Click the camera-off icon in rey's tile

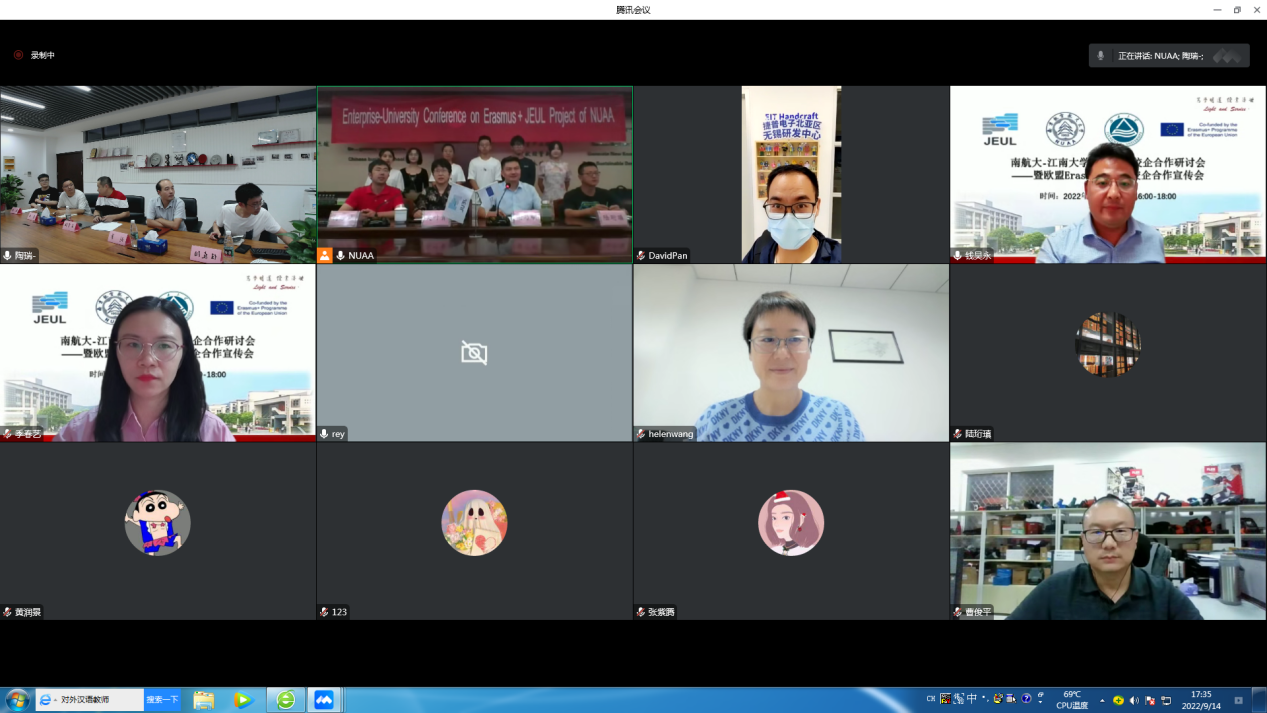point(474,352)
